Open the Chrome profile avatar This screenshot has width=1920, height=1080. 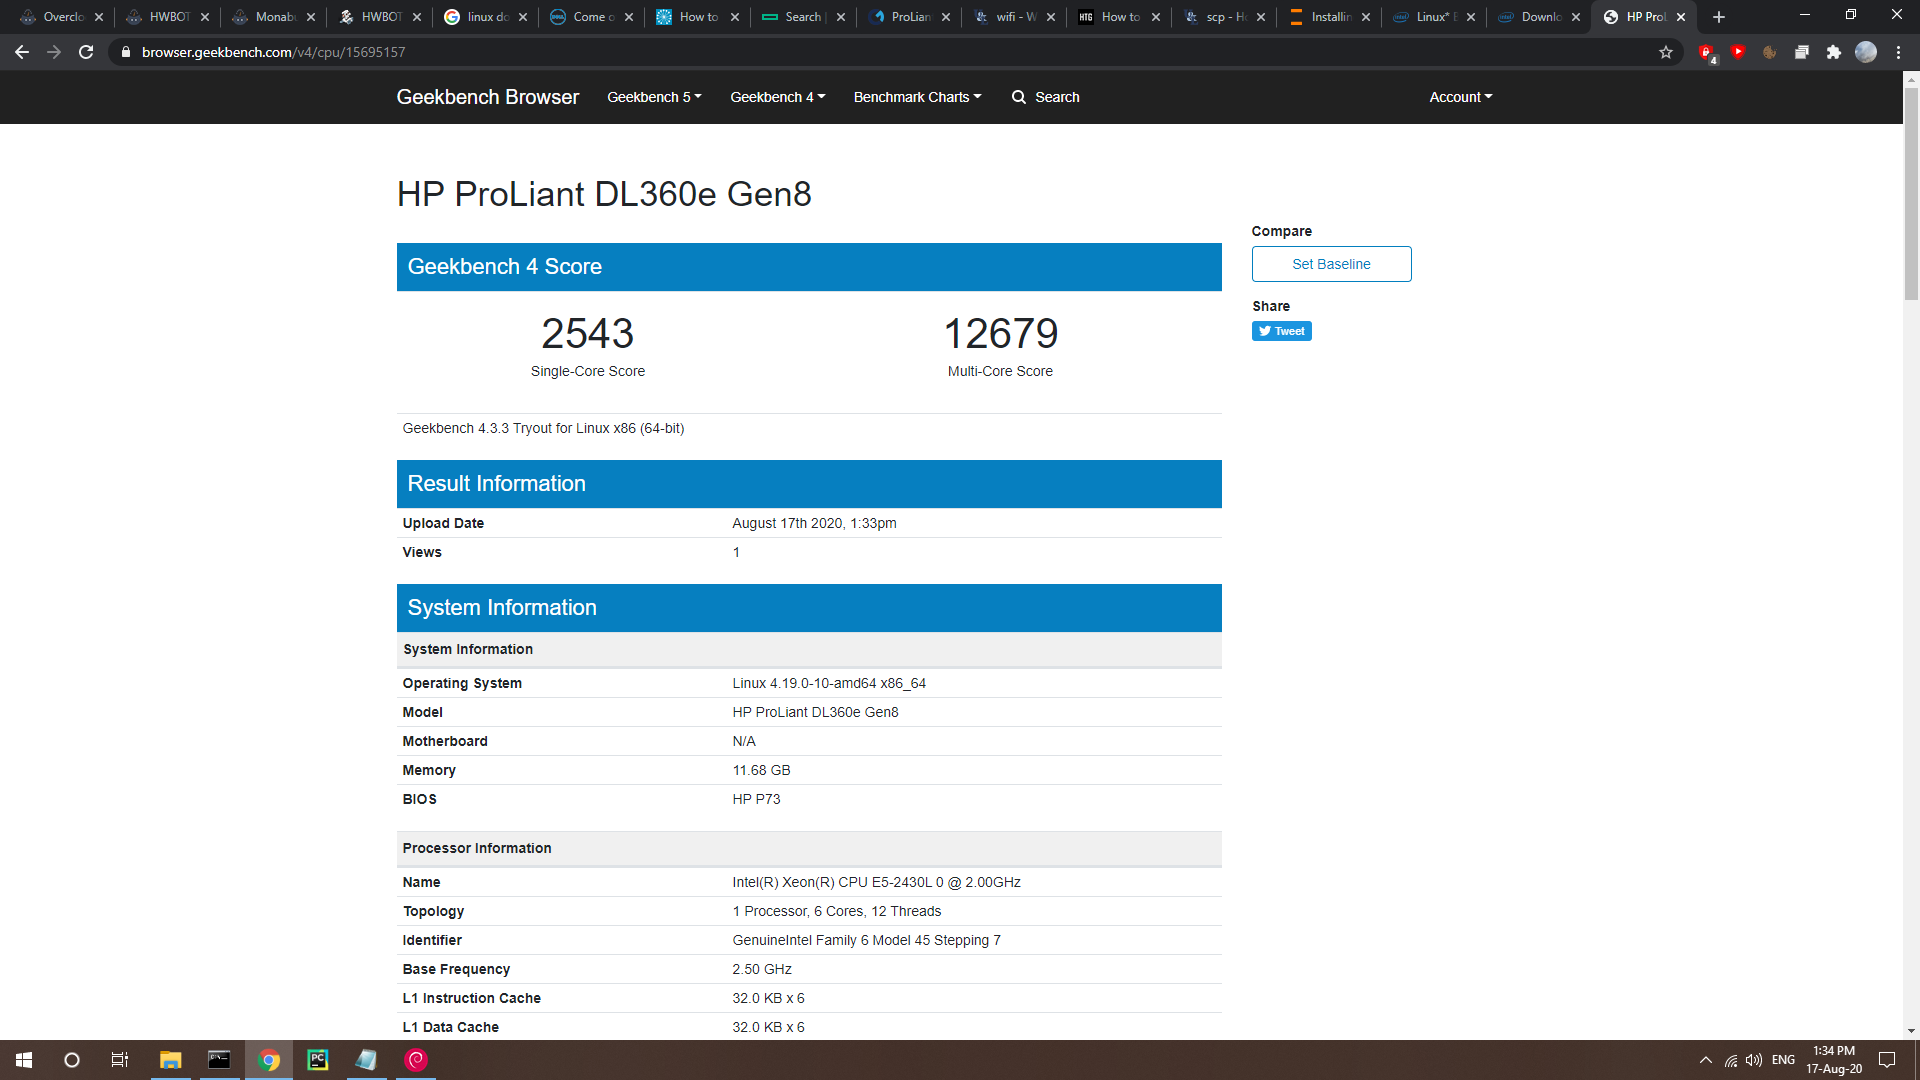1866,52
